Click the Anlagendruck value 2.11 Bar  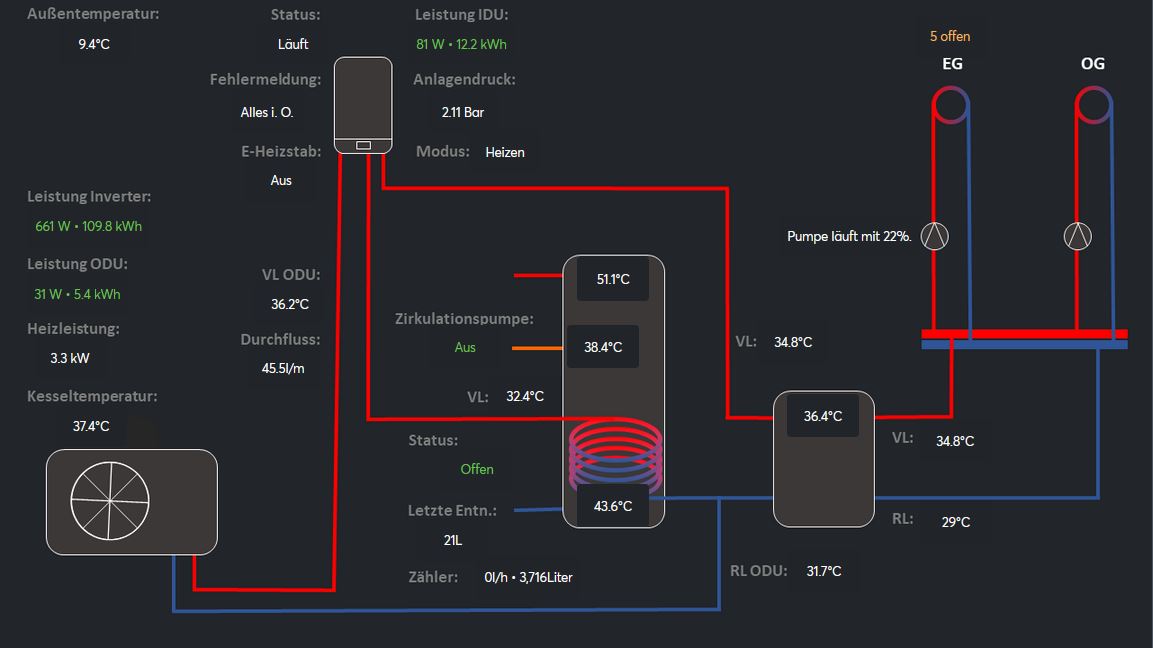click(x=463, y=113)
